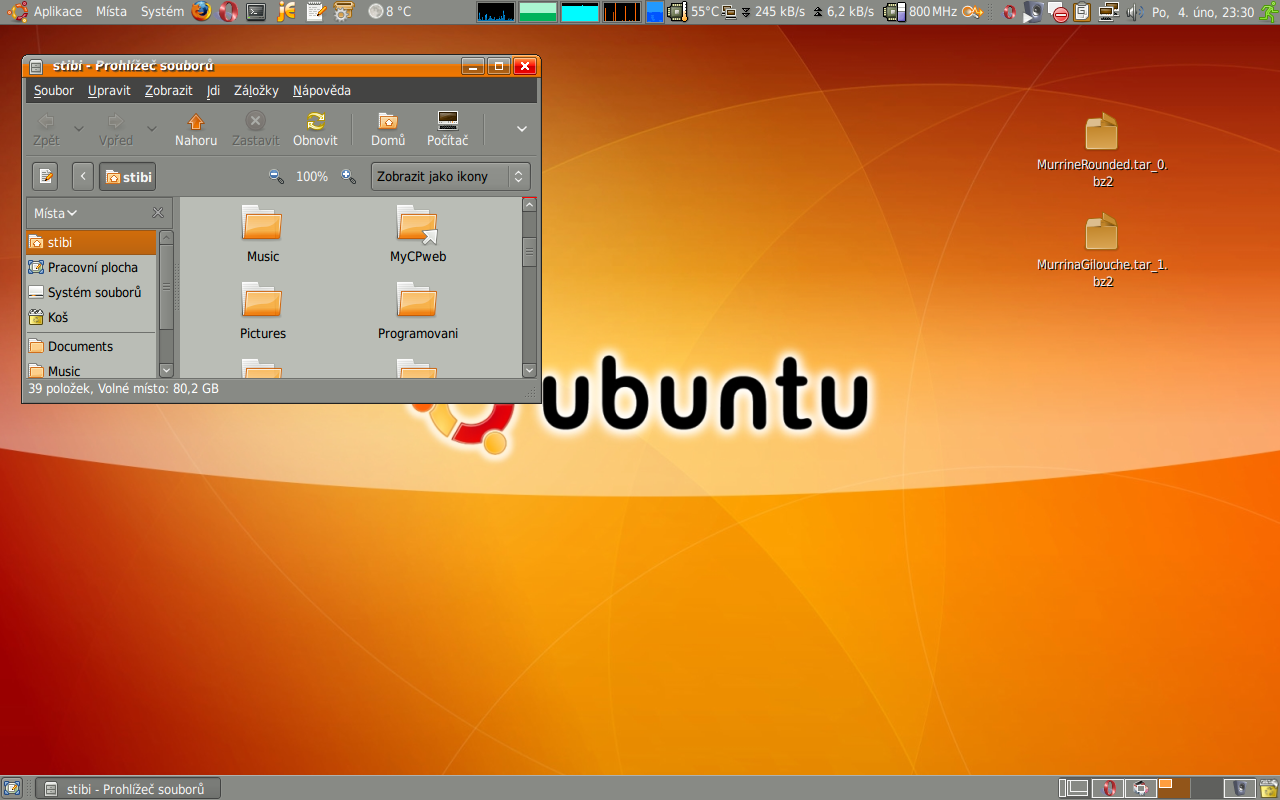The width and height of the screenshot is (1280, 800).
Task: Launch Firefox from the top panel
Action: tap(202, 12)
